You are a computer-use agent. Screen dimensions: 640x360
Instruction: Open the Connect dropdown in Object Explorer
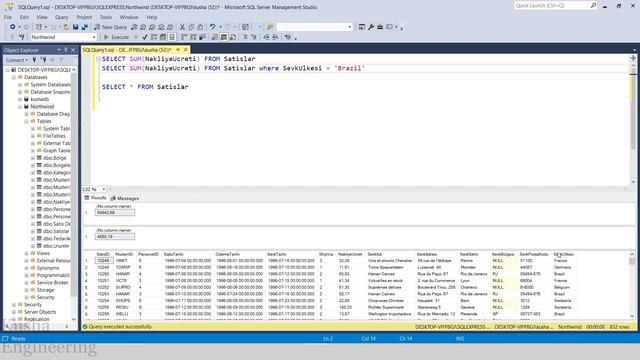coord(16,60)
